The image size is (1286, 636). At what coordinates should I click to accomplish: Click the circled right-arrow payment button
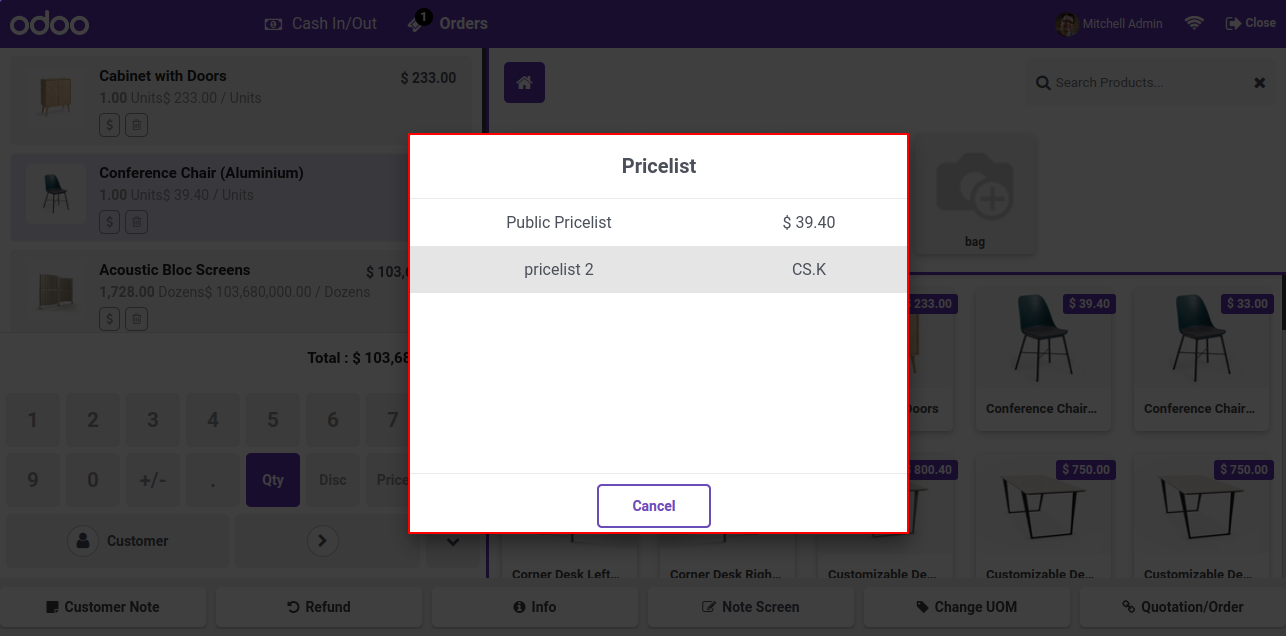[321, 541]
